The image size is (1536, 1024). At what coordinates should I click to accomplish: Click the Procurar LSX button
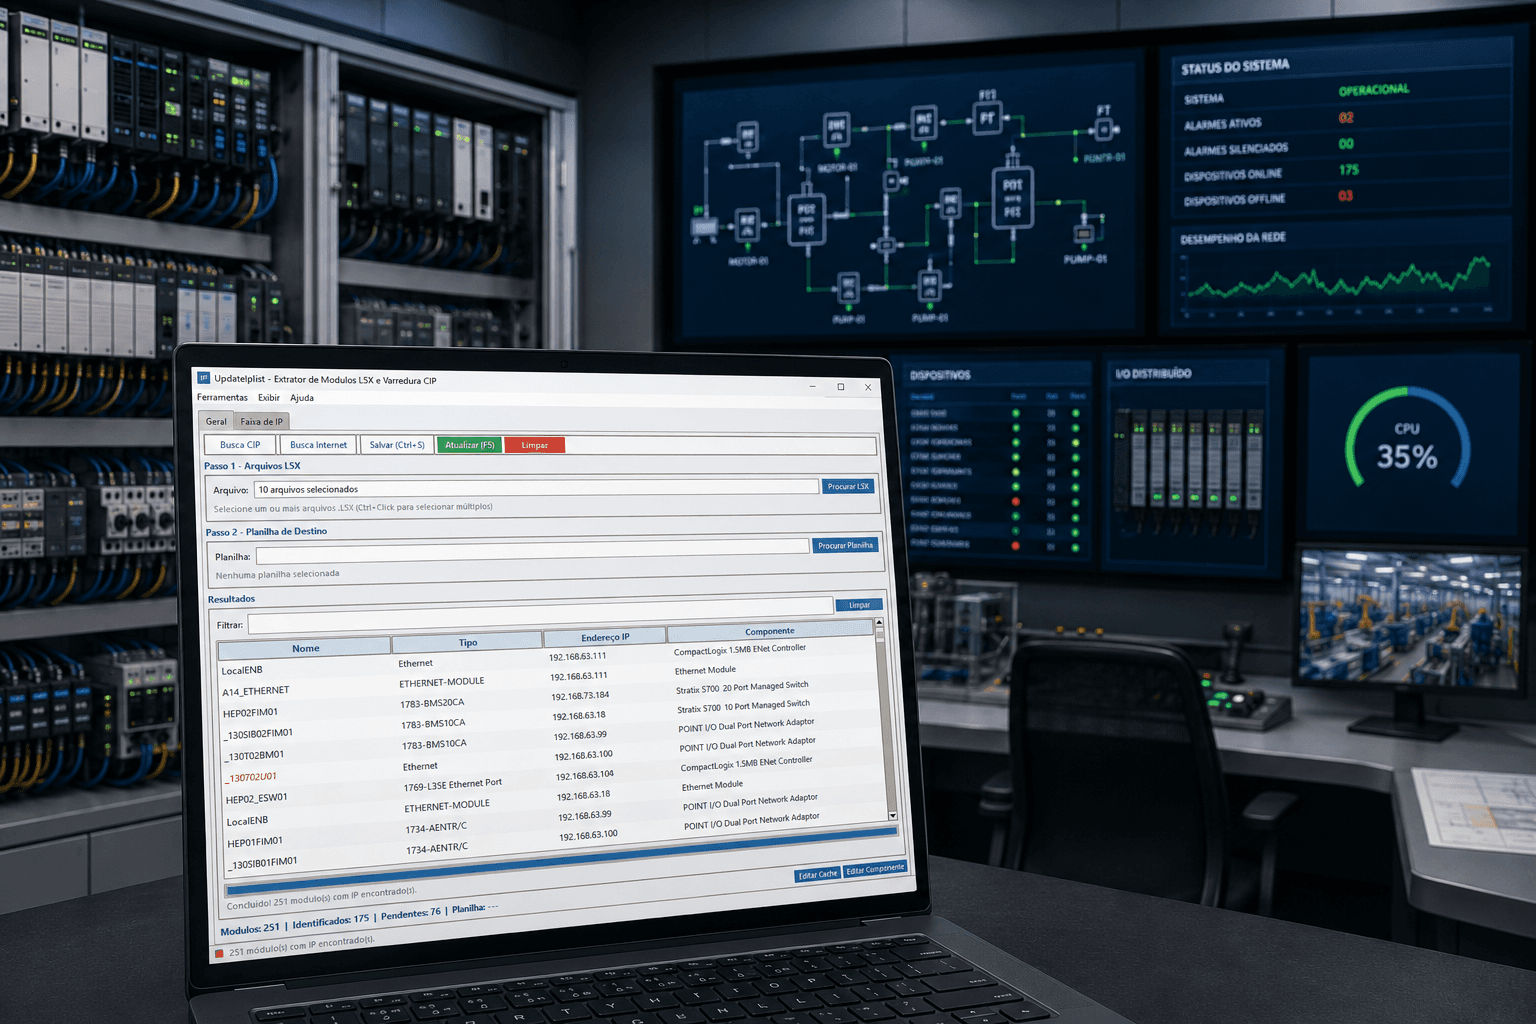click(848, 486)
